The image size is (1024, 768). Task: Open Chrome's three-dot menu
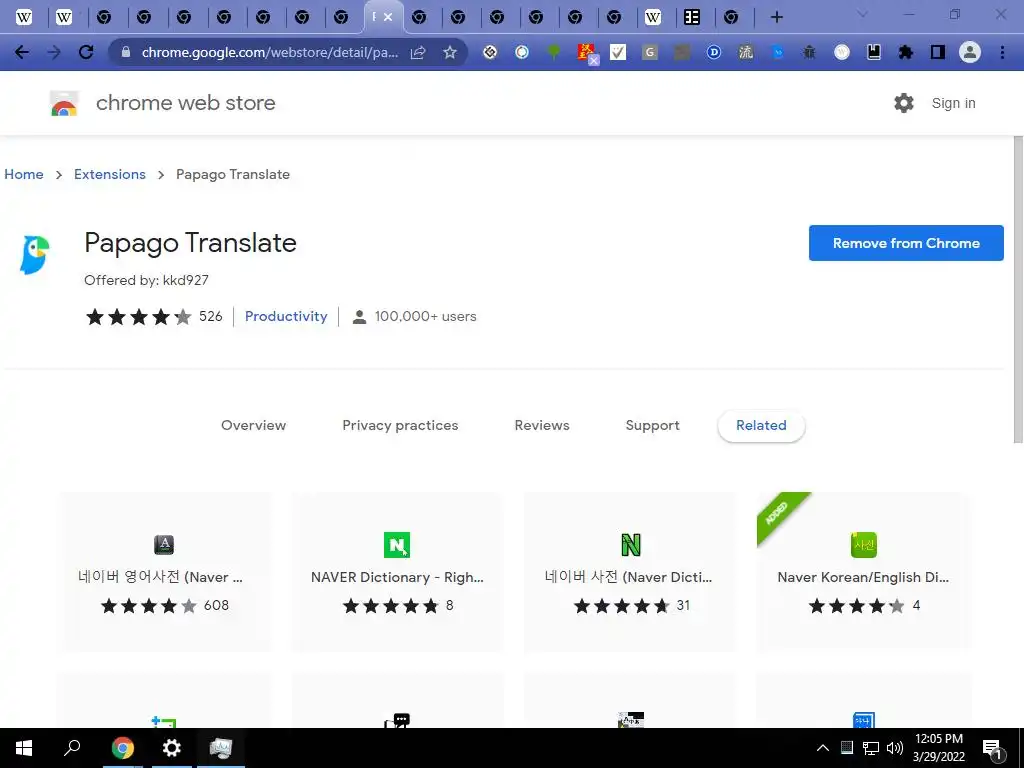pos(1002,52)
